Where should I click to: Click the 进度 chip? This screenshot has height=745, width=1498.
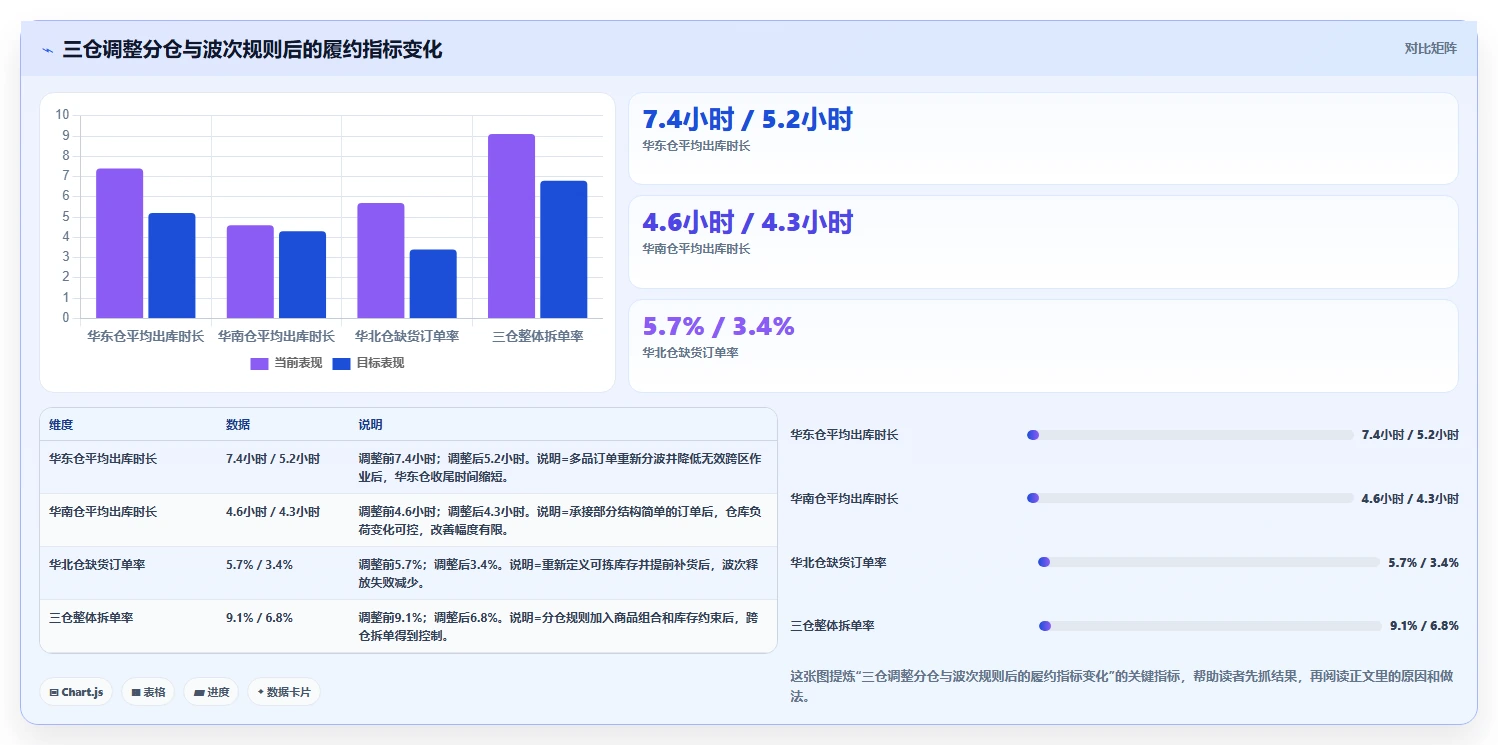211,692
